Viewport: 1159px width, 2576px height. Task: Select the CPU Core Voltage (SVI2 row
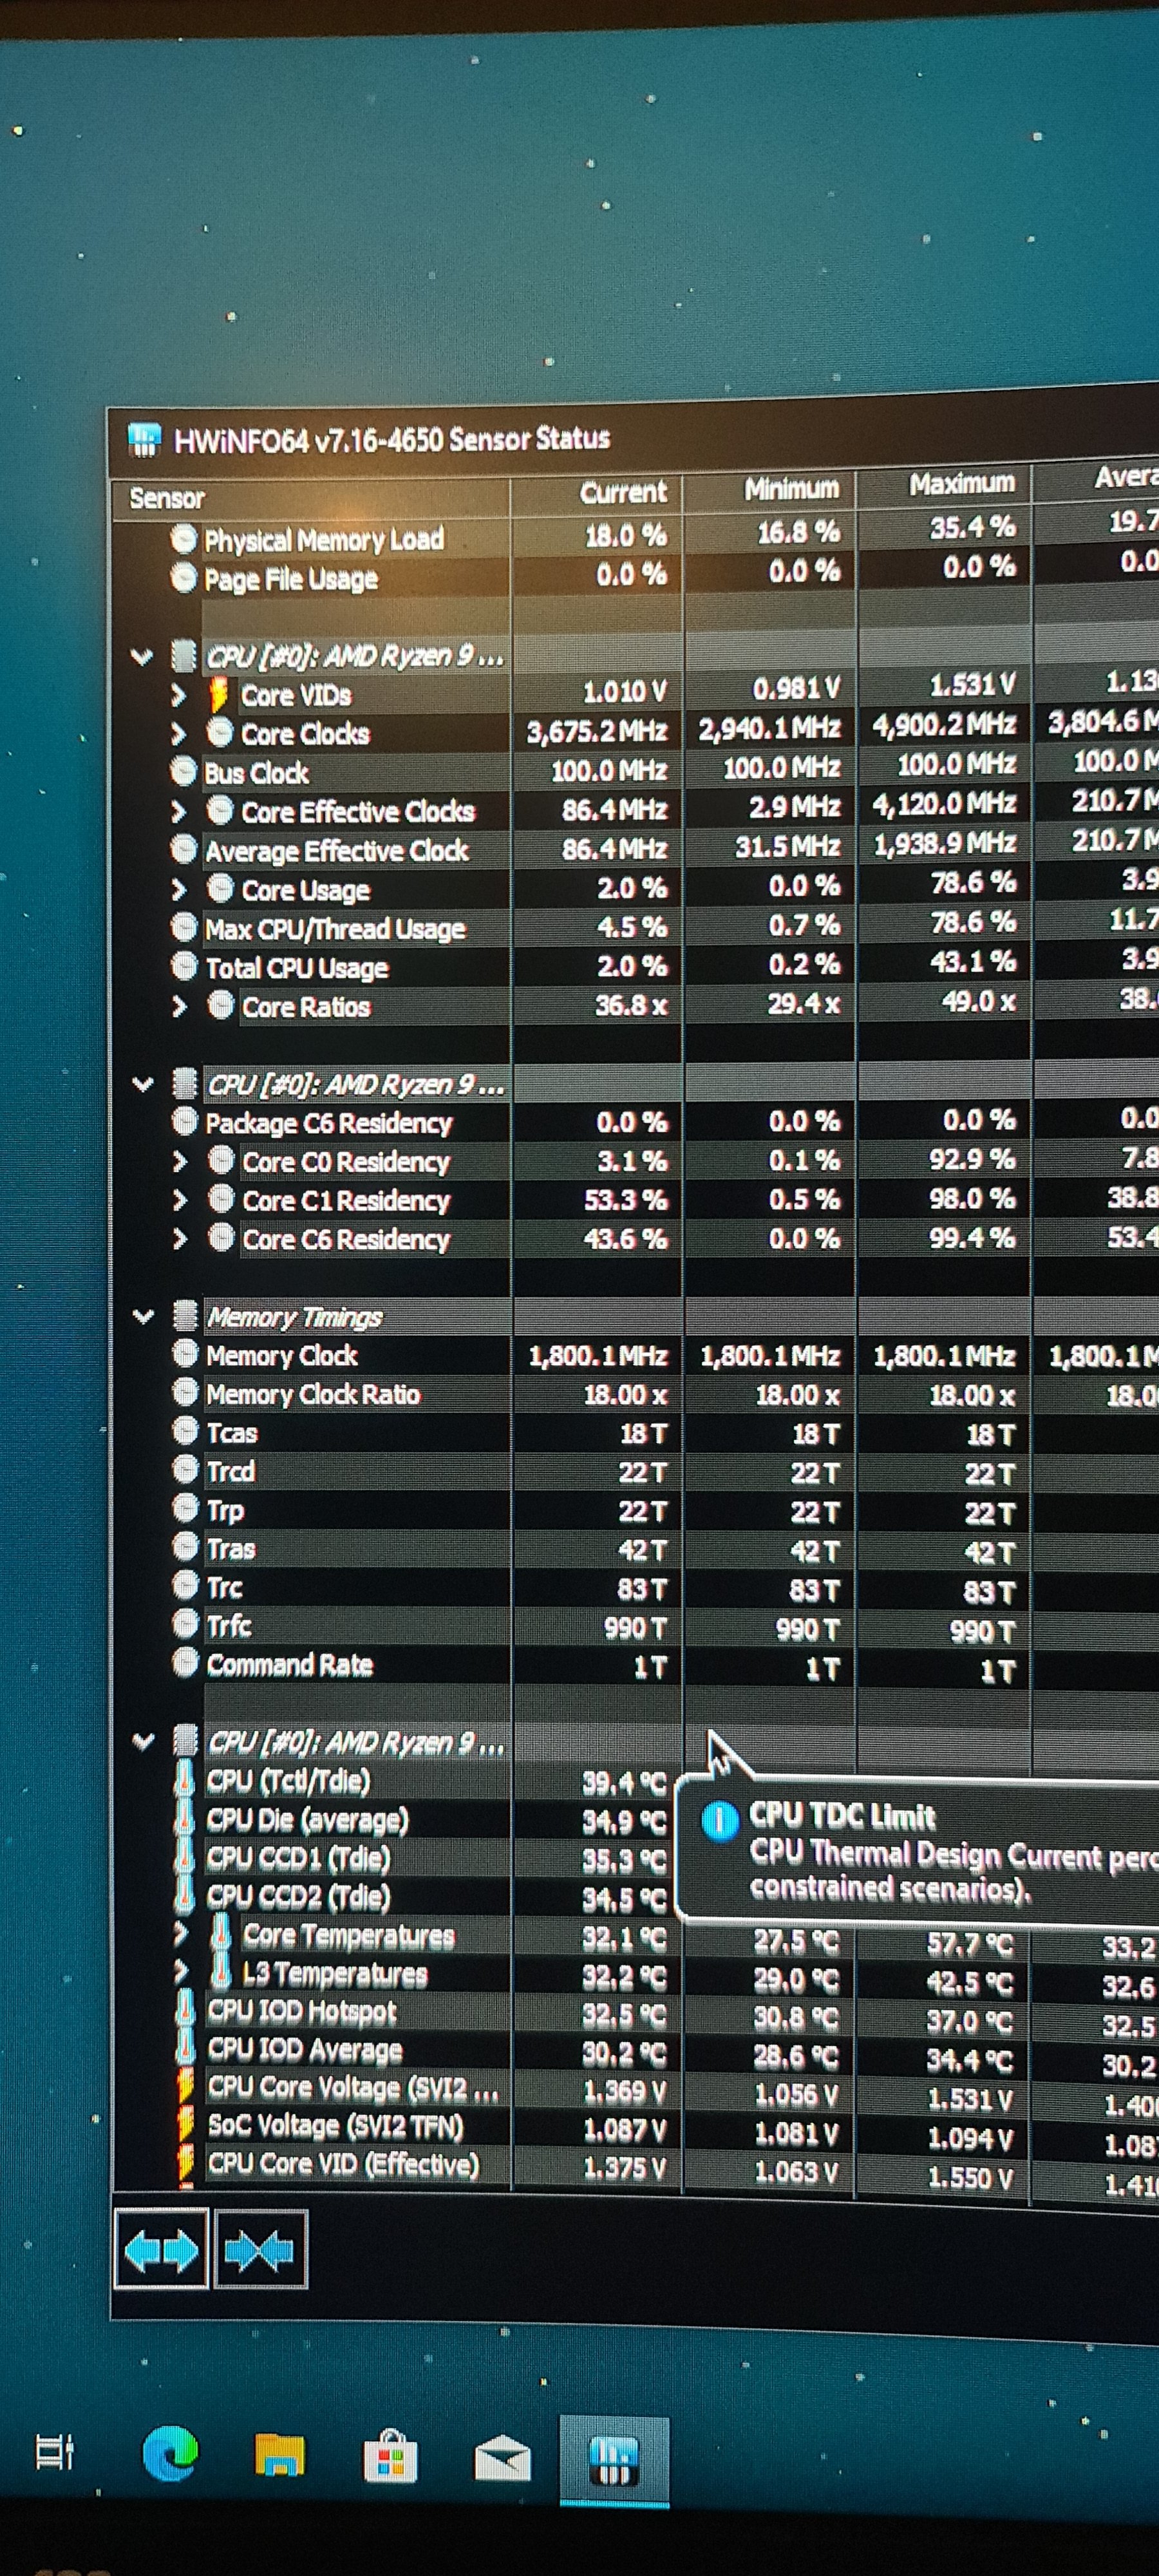(353, 2088)
